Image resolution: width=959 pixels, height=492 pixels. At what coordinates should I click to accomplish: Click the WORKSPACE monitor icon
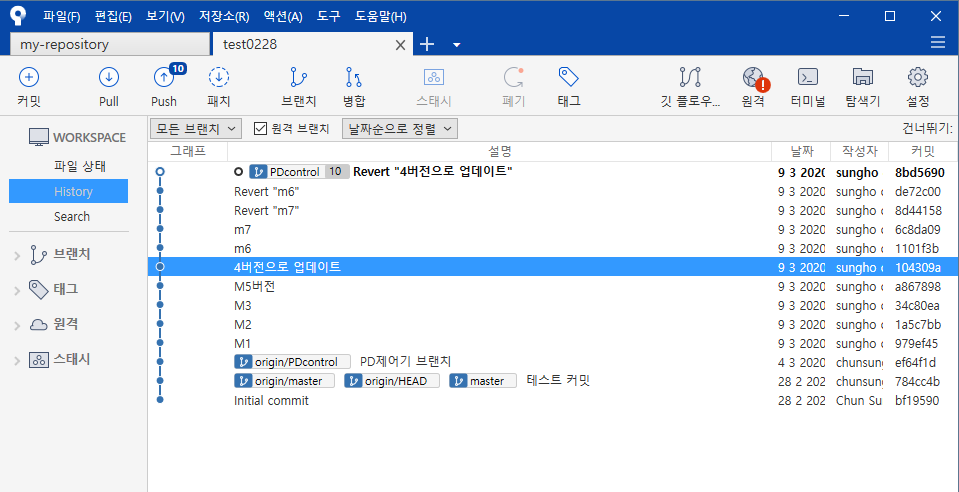39,137
